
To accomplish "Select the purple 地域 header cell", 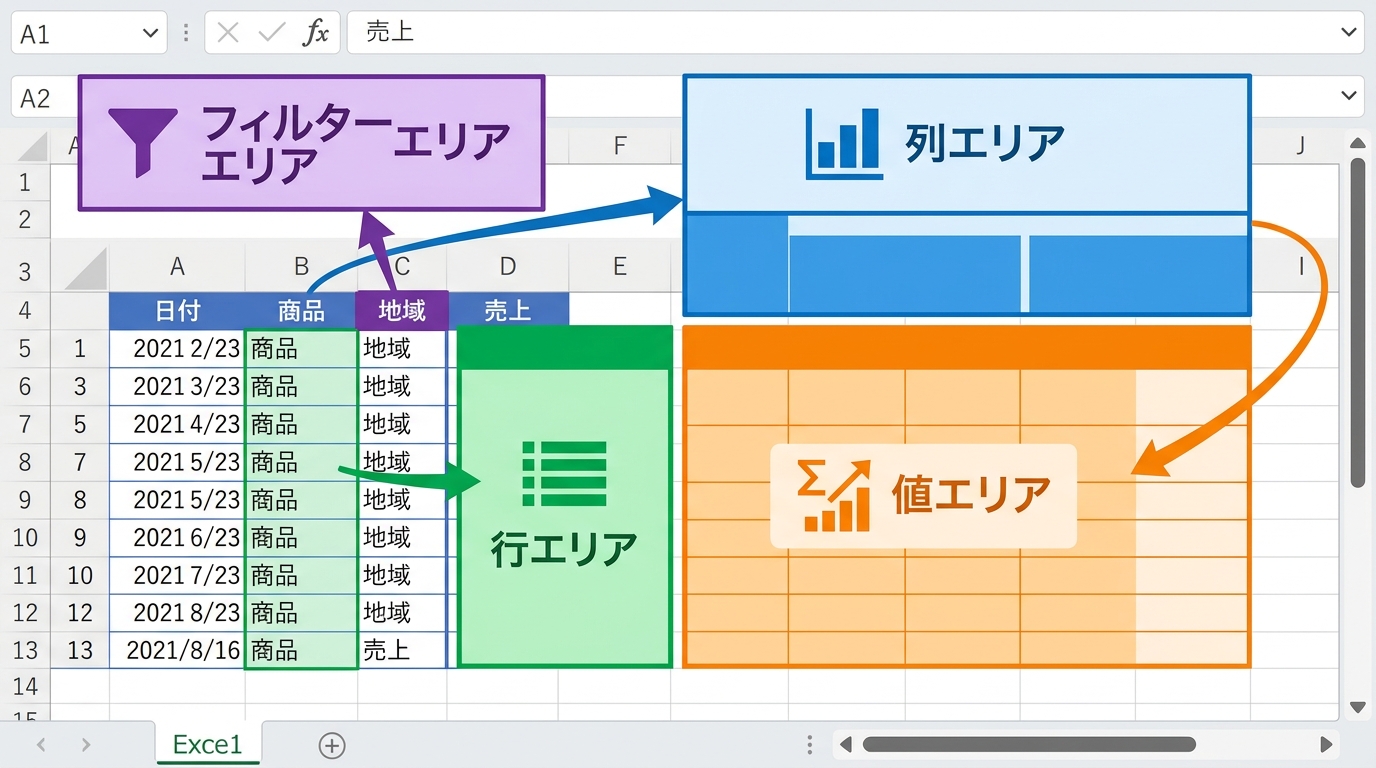I will coord(402,311).
